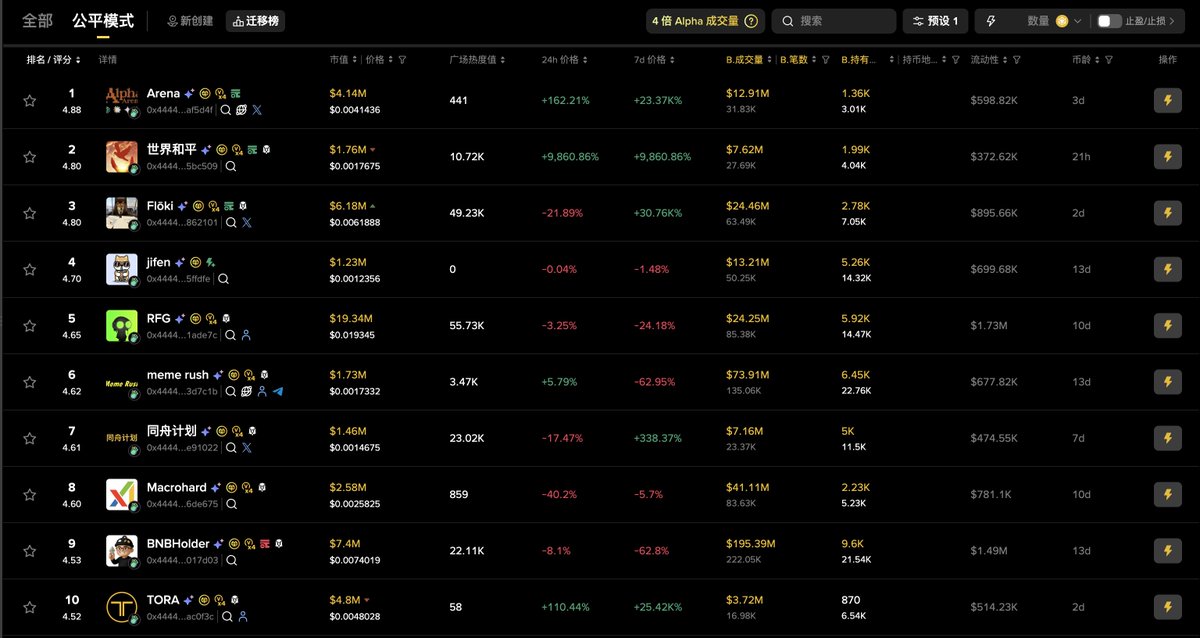Screen dimensions: 1200x638
Task: Star the 同舟计划 row
Action: 30,438
